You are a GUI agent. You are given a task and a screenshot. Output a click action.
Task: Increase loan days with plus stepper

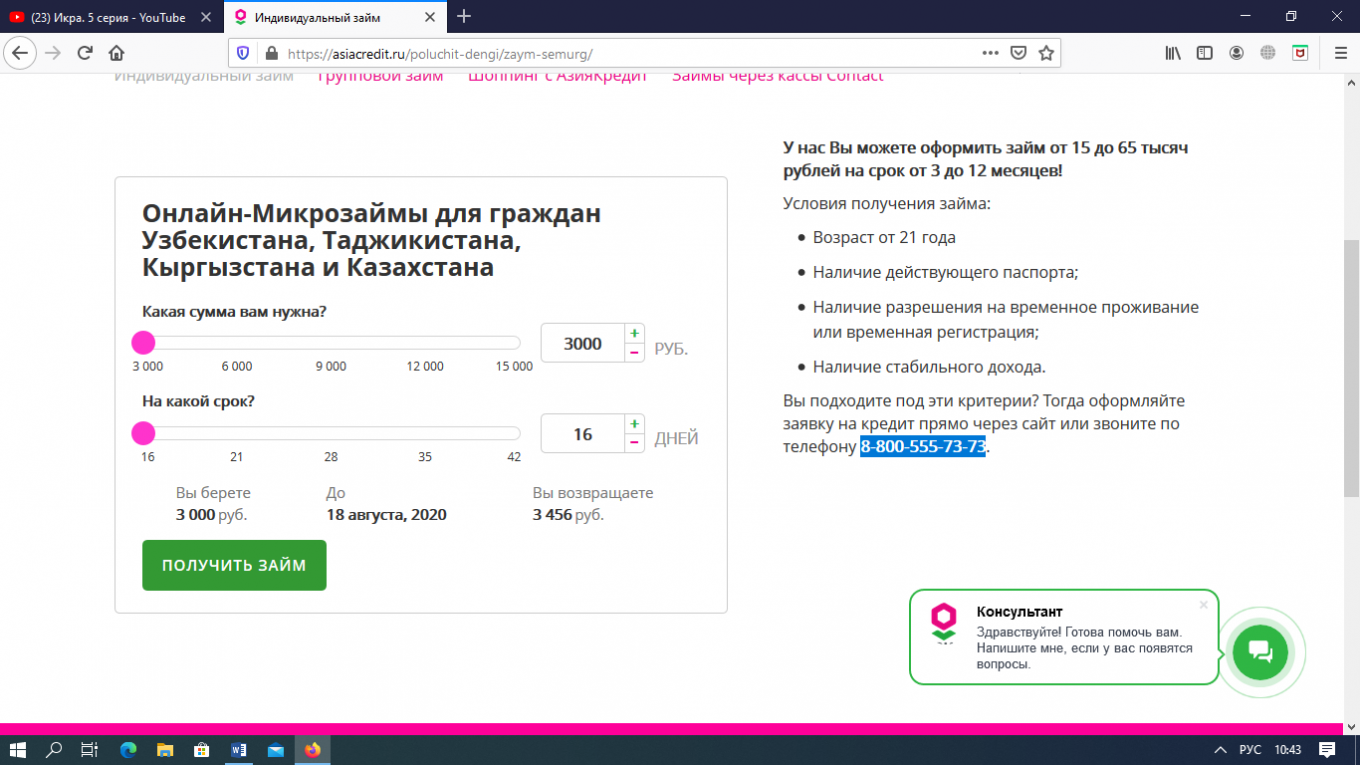[634, 425]
